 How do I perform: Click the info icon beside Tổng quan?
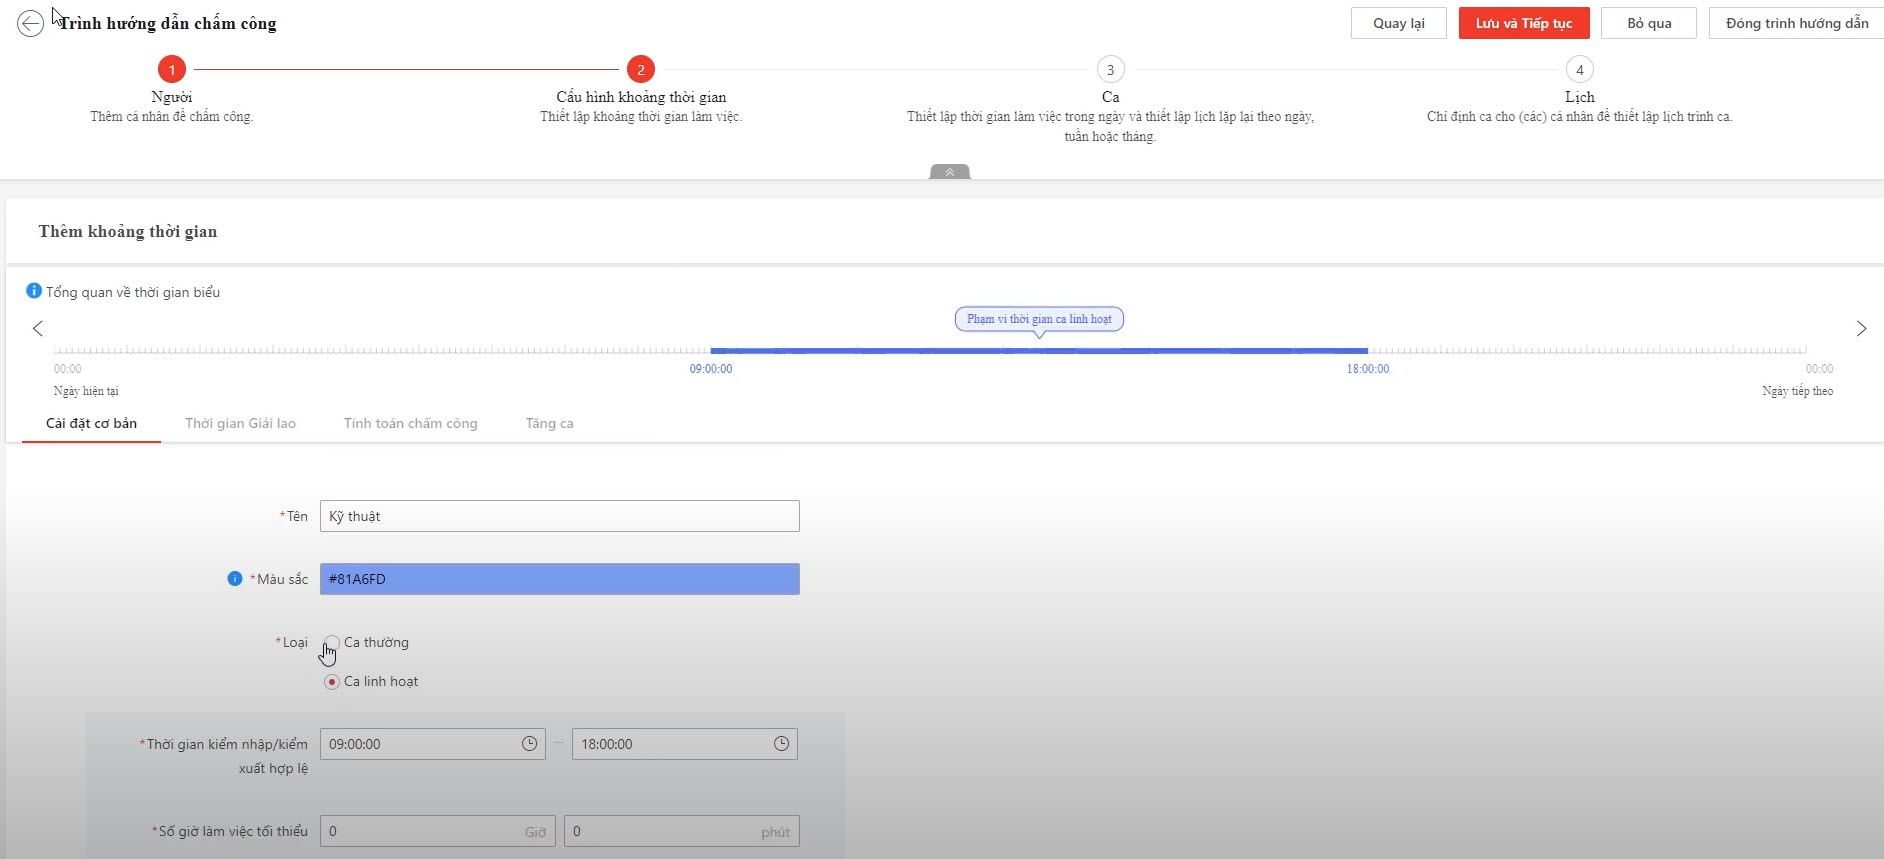34,291
